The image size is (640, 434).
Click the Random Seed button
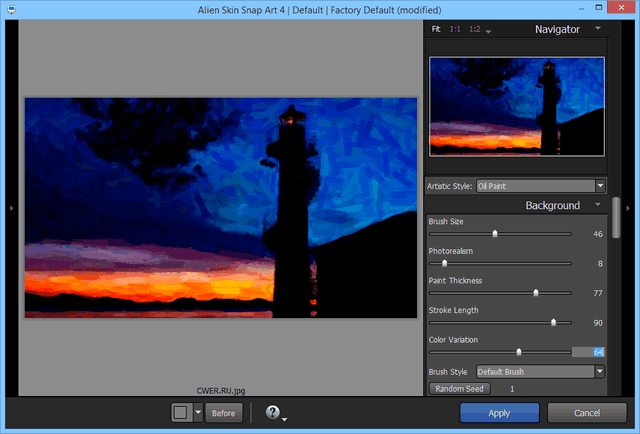tap(460, 388)
